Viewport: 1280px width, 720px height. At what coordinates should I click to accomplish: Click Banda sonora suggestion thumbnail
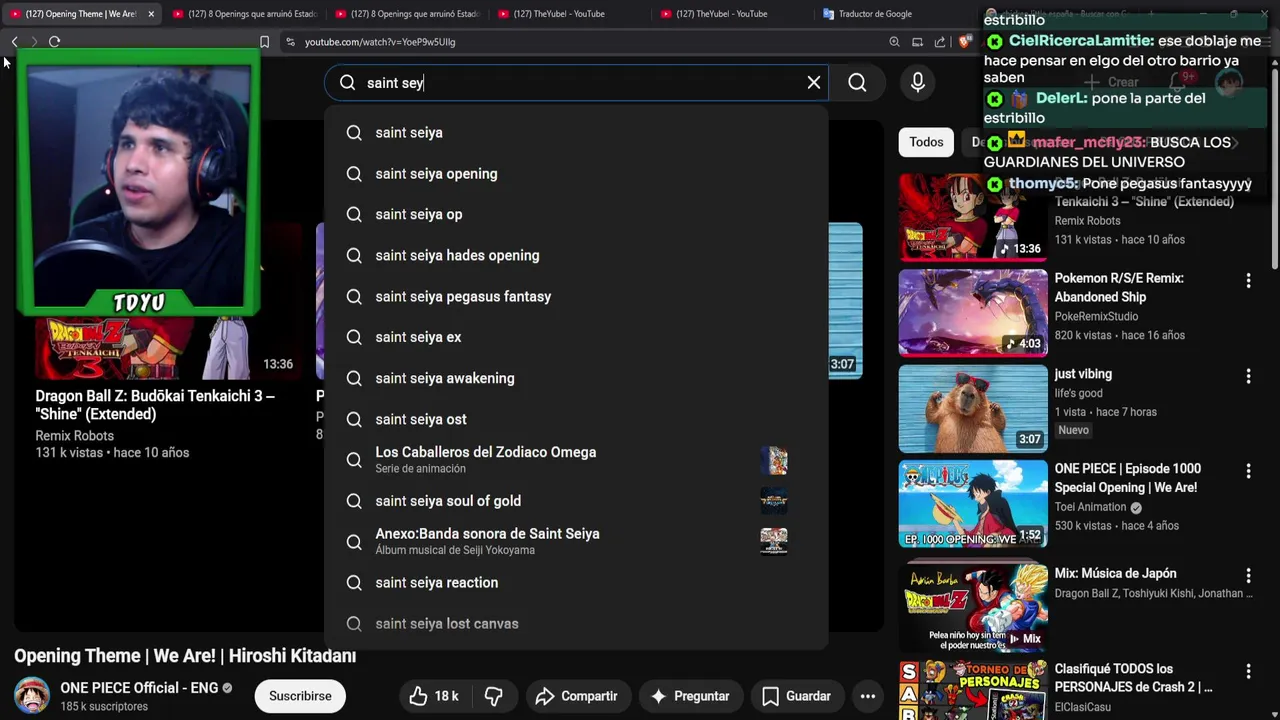point(774,542)
